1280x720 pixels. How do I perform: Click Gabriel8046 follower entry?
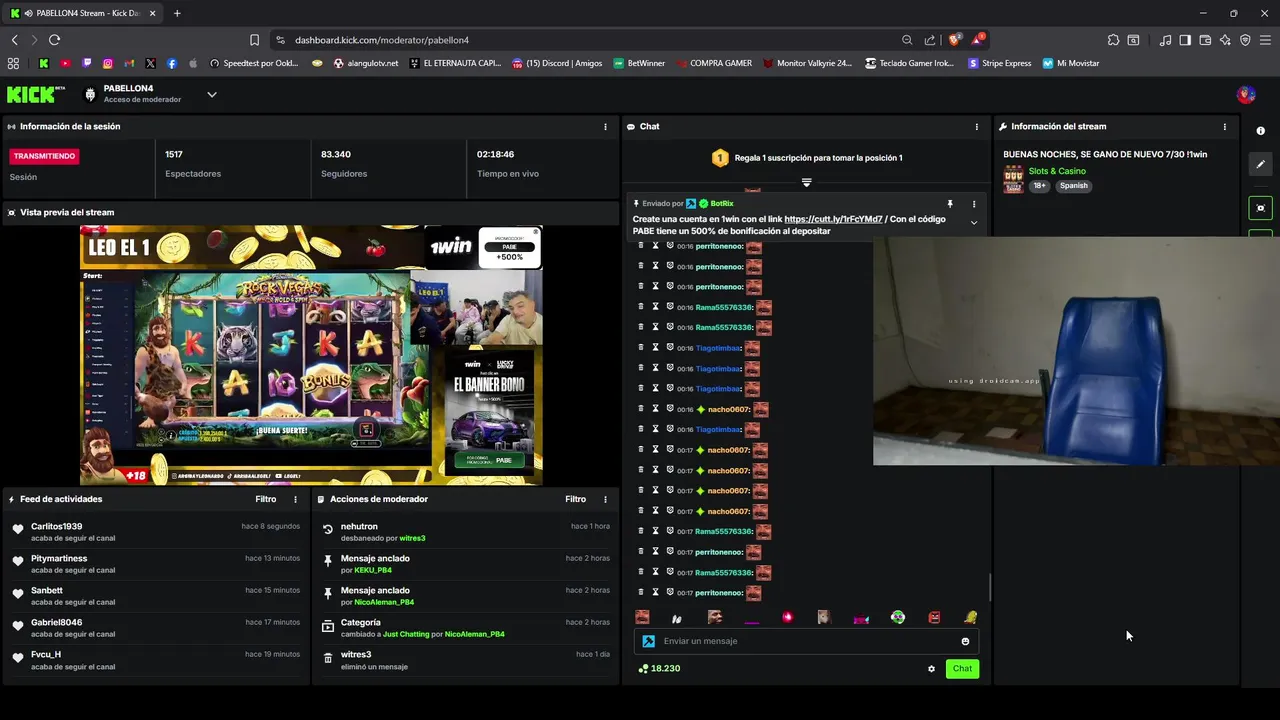point(56,623)
